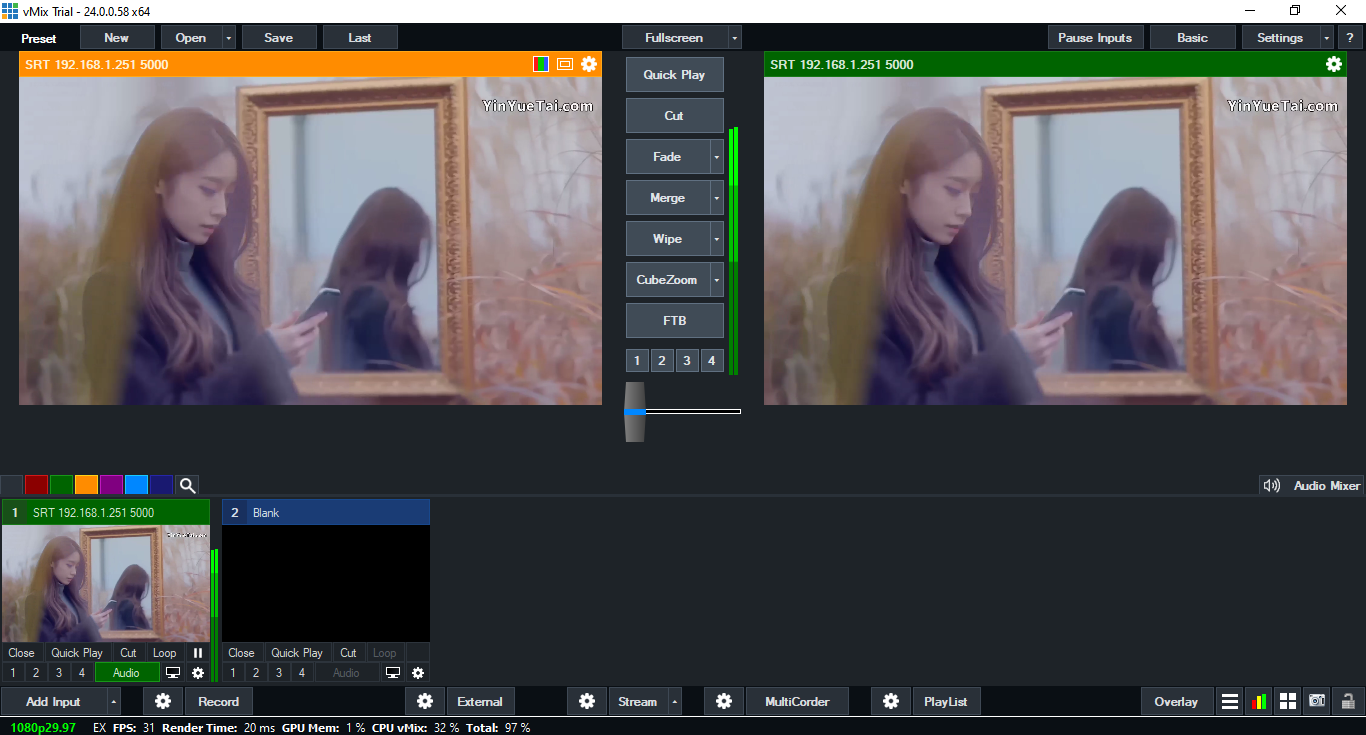1366x735 pixels.
Task: Toggle overlay 4 on SRT input
Action: pyautogui.click(x=82, y=673)
